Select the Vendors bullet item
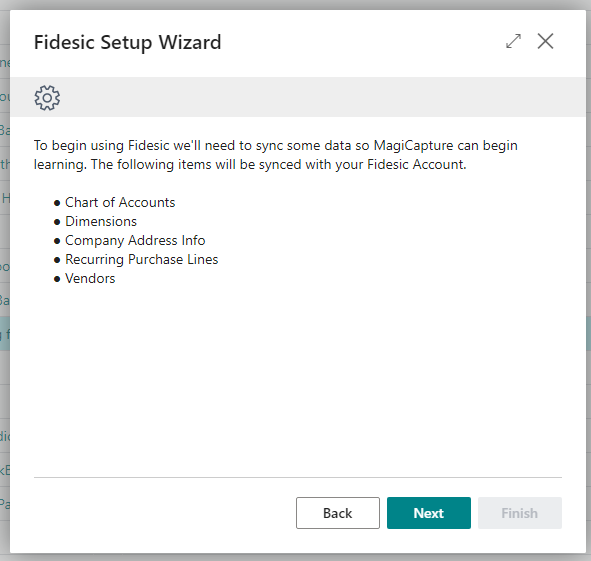Viewport: 591px width, 561px height. [x=90, y=278]
